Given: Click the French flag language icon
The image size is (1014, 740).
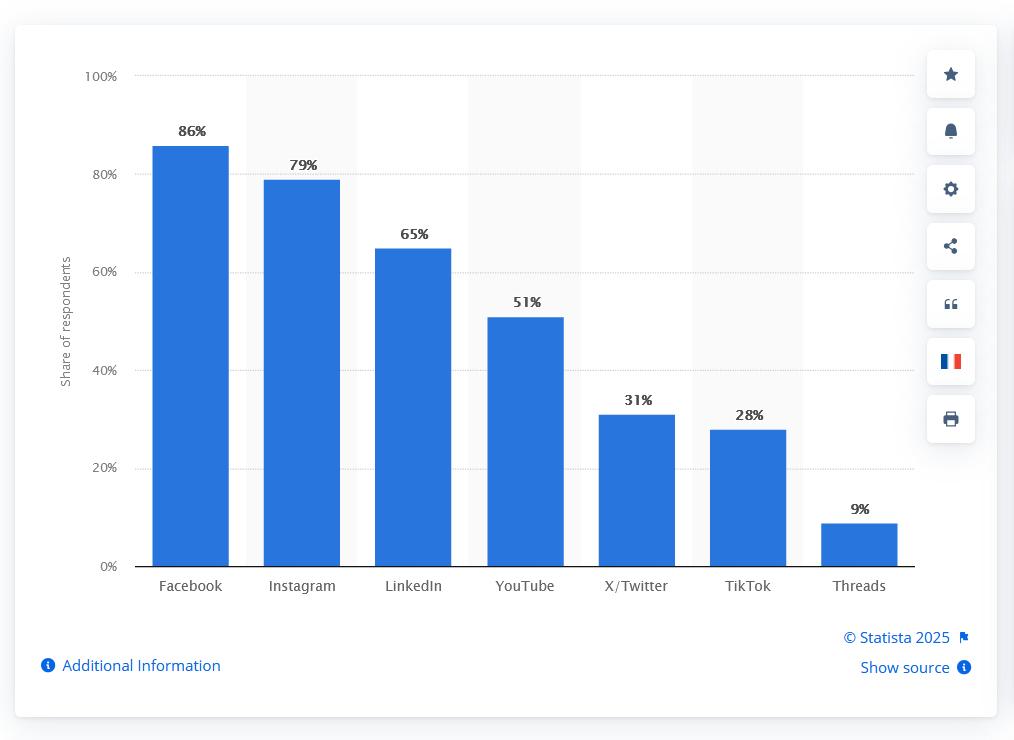Looking at the screenshot, I should 951,361.
